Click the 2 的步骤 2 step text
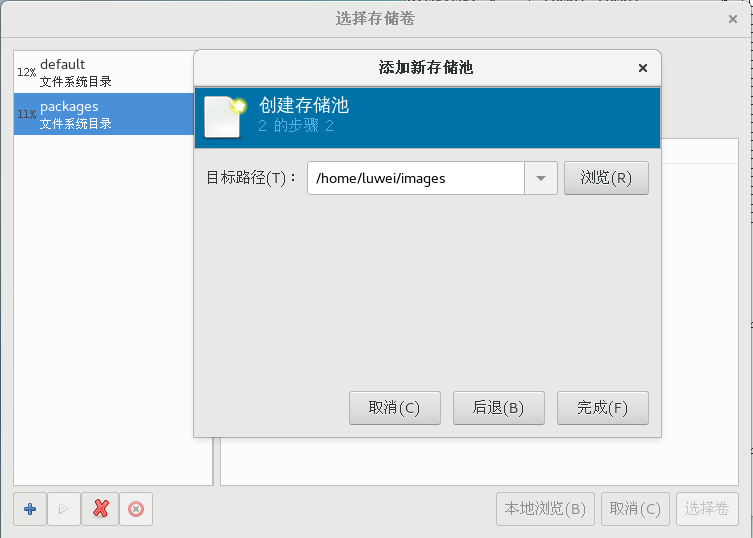This screenshot has width=753, height=538. click(296, 126)
